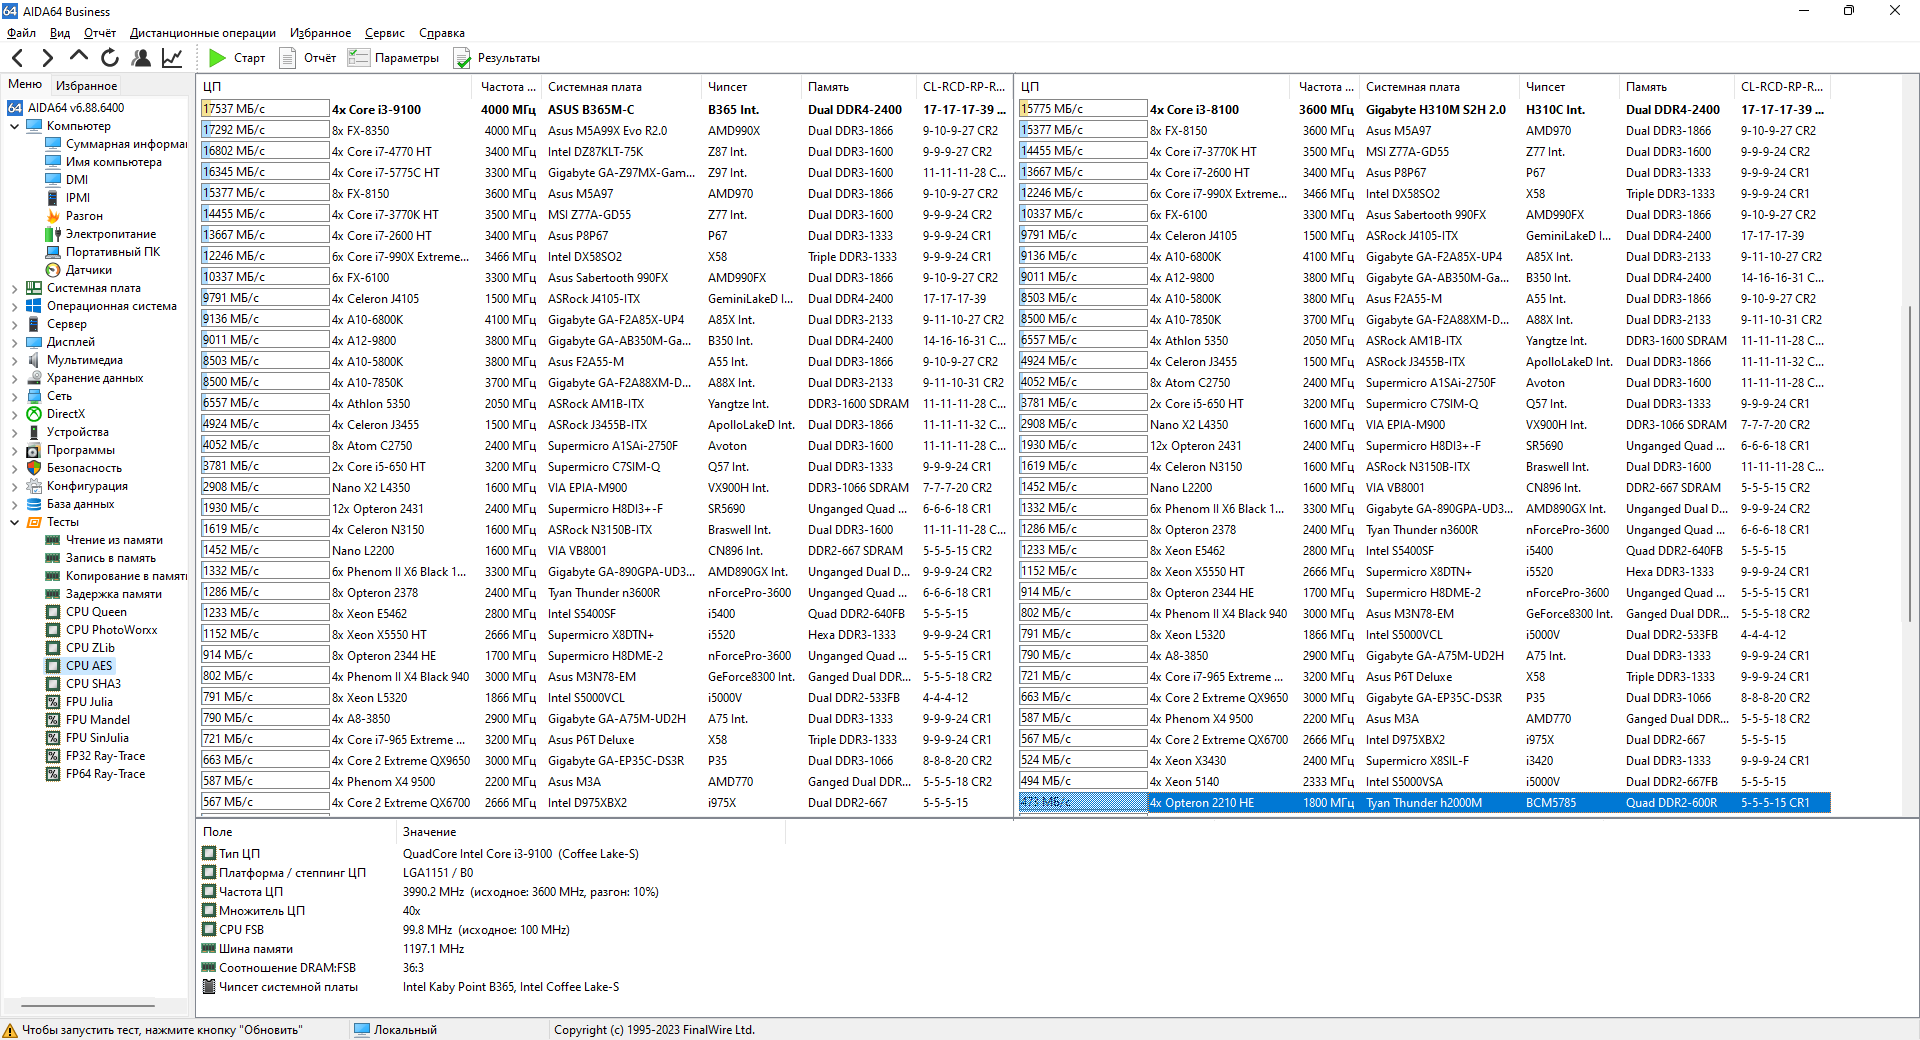Click the monitor icon beside DMI
Image resolution: width=1920 pixels, height=1040 pixels.
(x=54, y=180)
